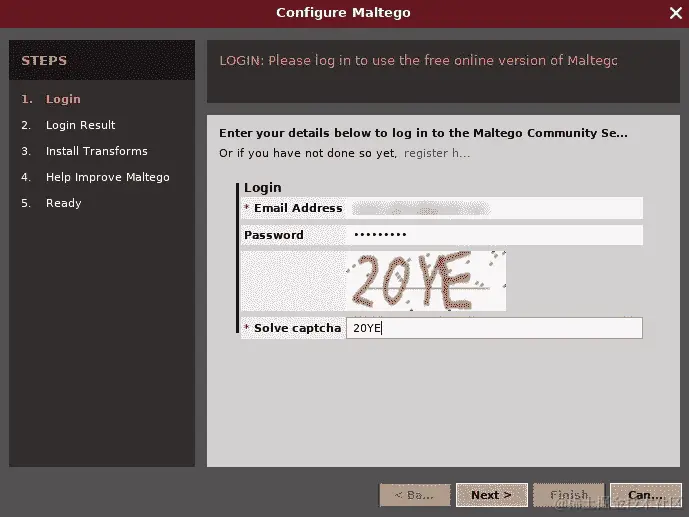Click the 'Or if you have not done so yet' text
Screen dimensions: 689x517
pos(308,153)
